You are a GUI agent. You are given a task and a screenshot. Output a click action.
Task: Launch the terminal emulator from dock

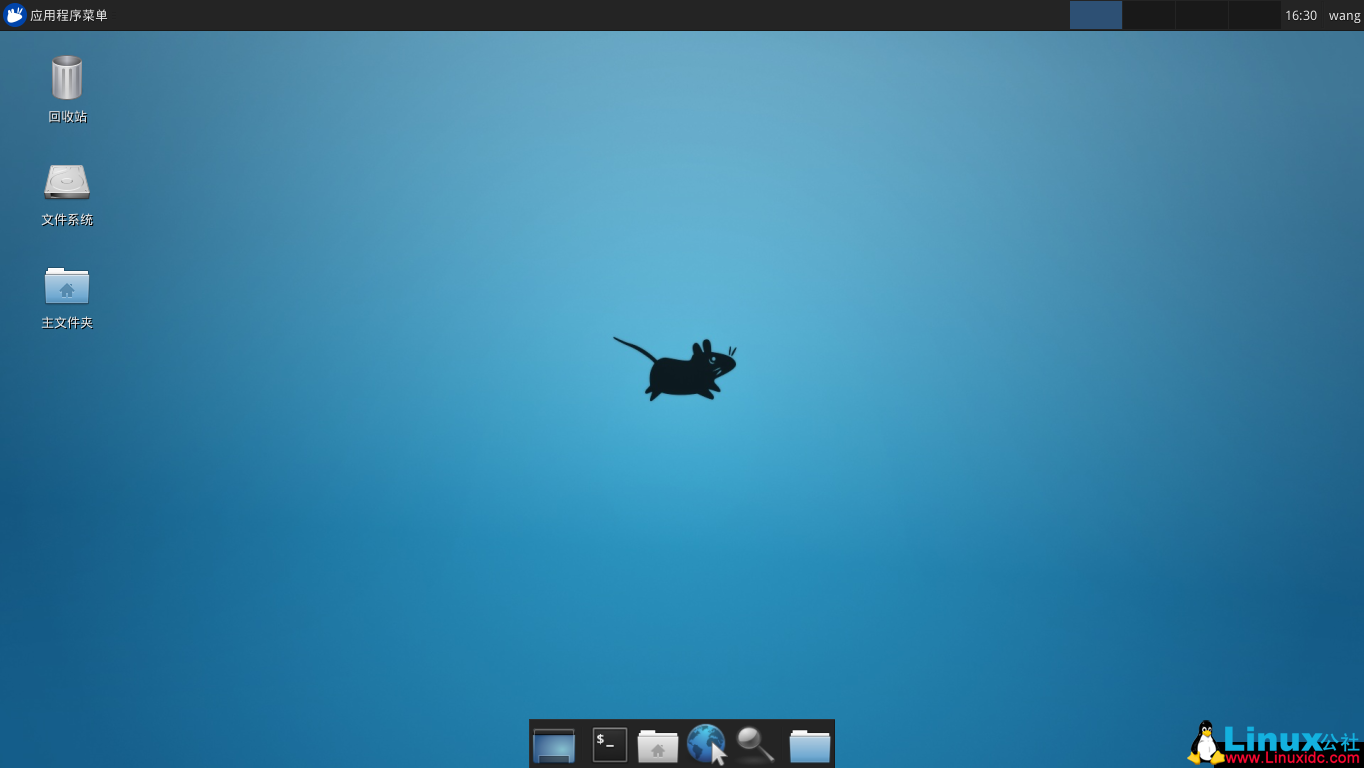[610, 745]
